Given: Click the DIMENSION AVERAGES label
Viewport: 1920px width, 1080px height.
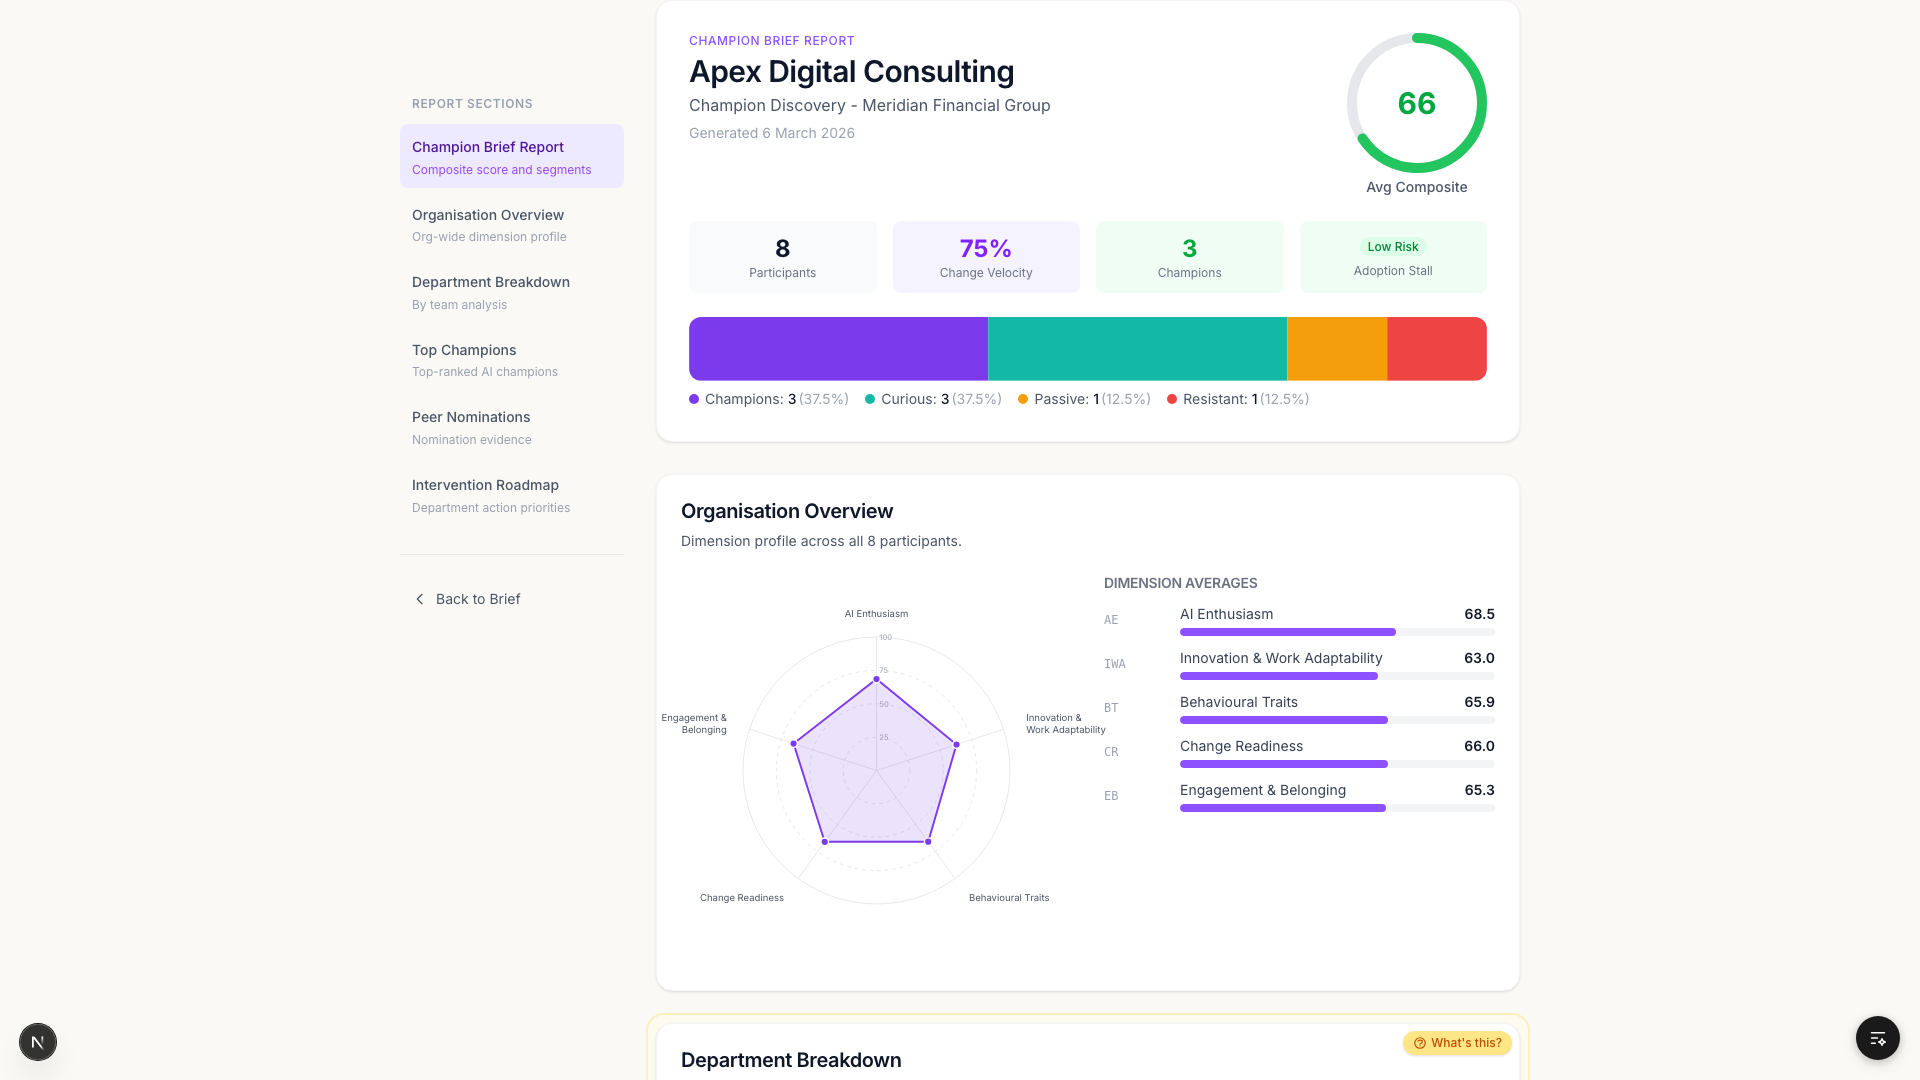Looking at the screenshot, I should 1180,583.
